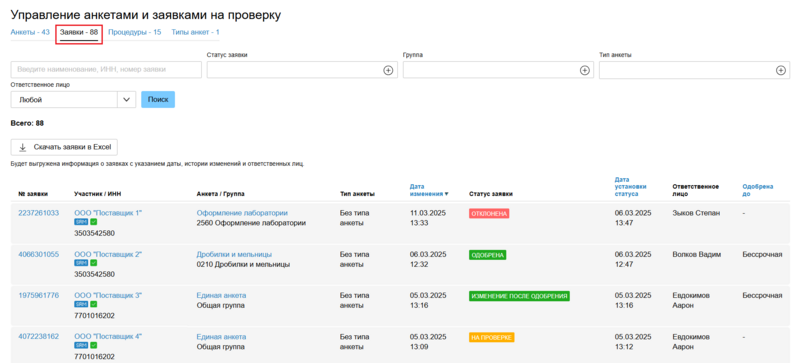800x363 pixels.
Task: Click Бессрочная in Поставщик 2 row
Action: (x=762, y=254)
